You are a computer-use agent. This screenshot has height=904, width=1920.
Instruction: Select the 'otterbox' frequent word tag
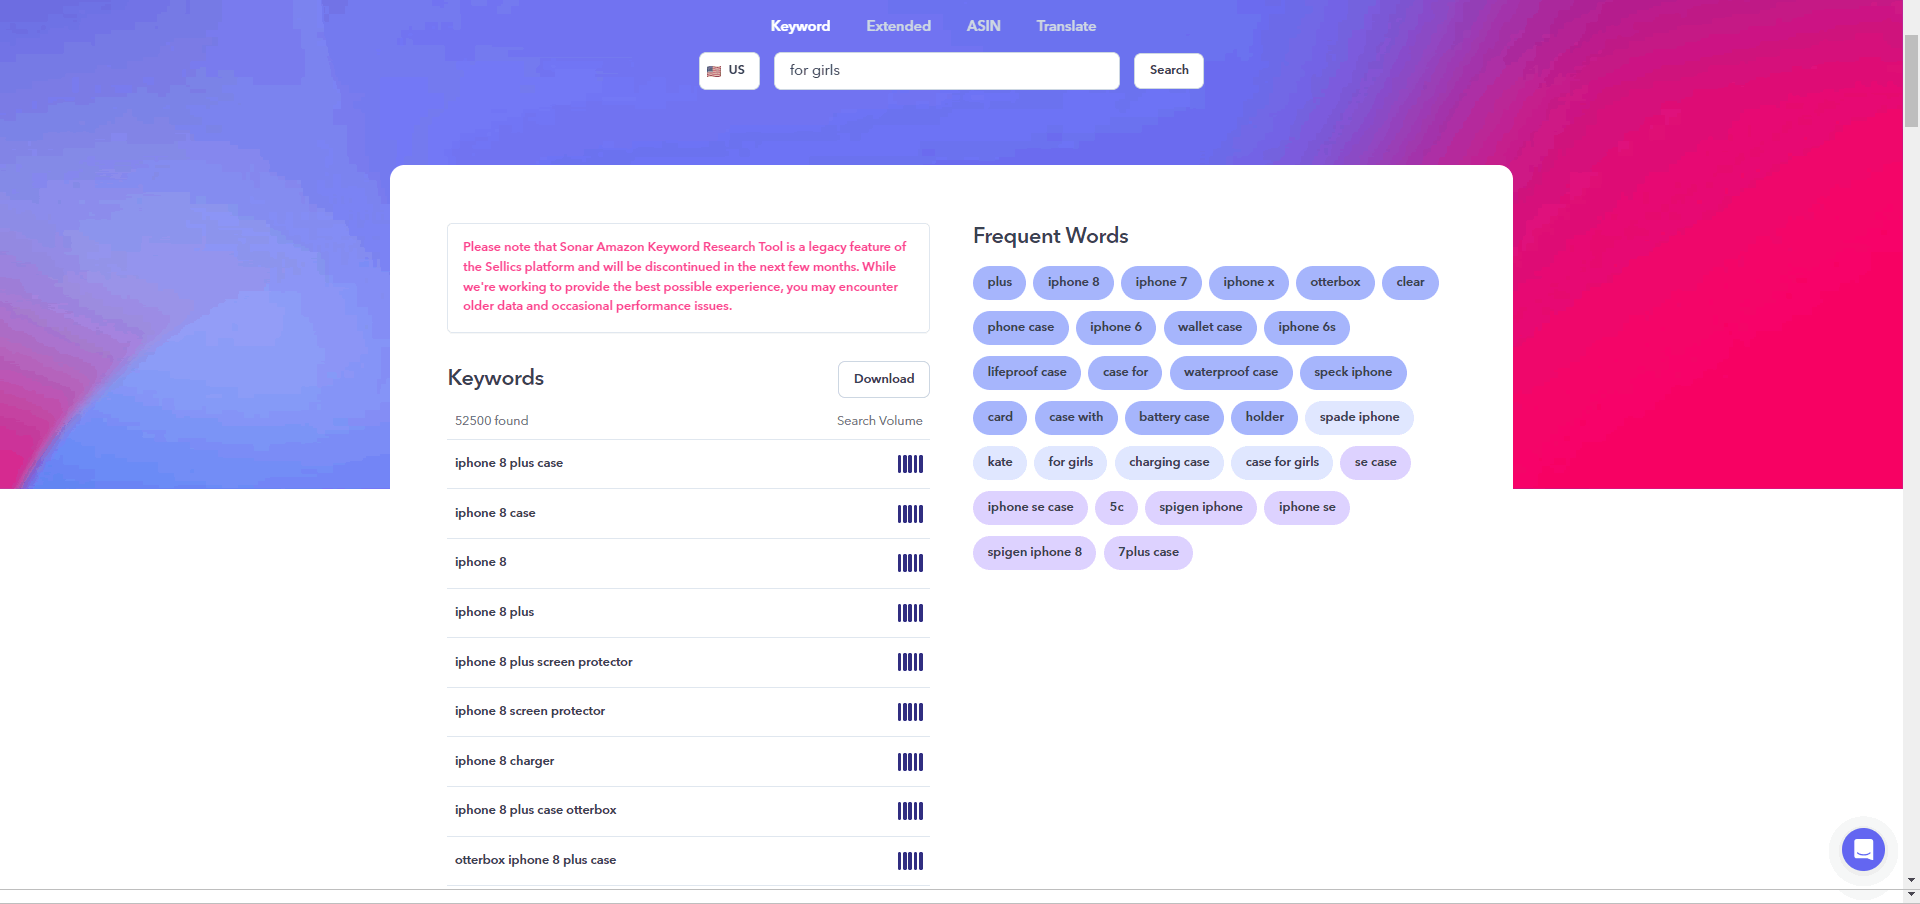pos(1335,283)
